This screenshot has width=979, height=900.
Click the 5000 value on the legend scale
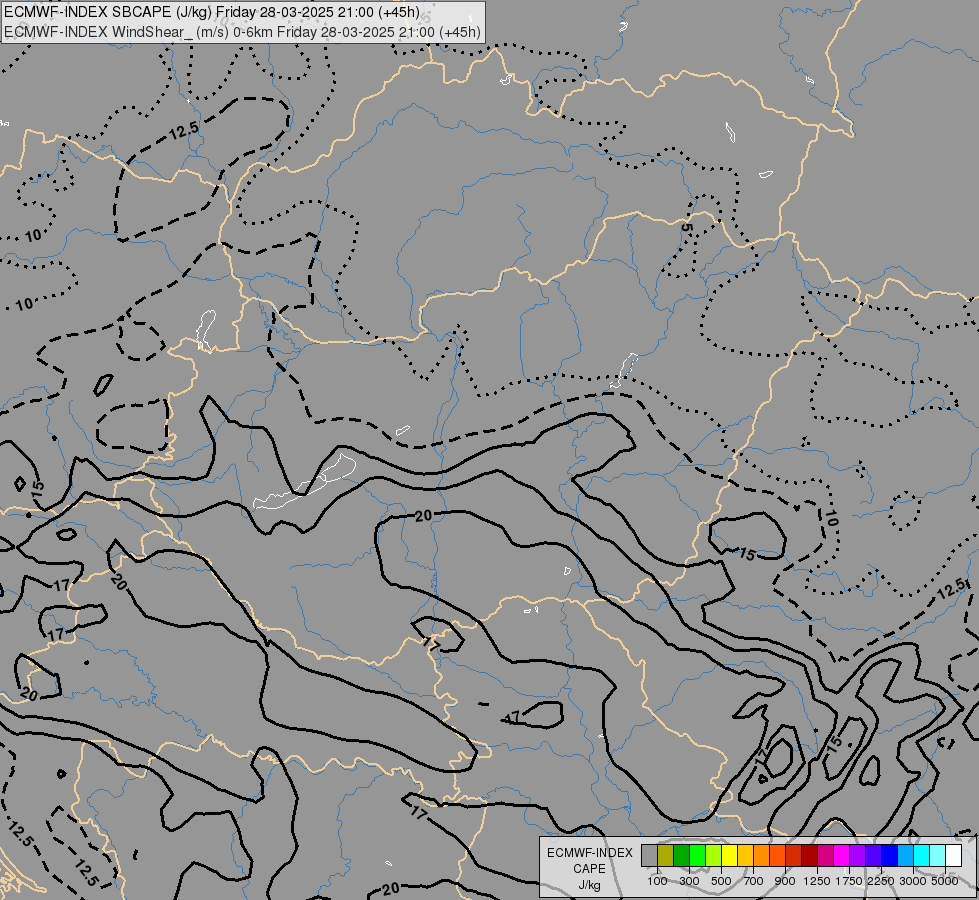[x=945, y=881]
